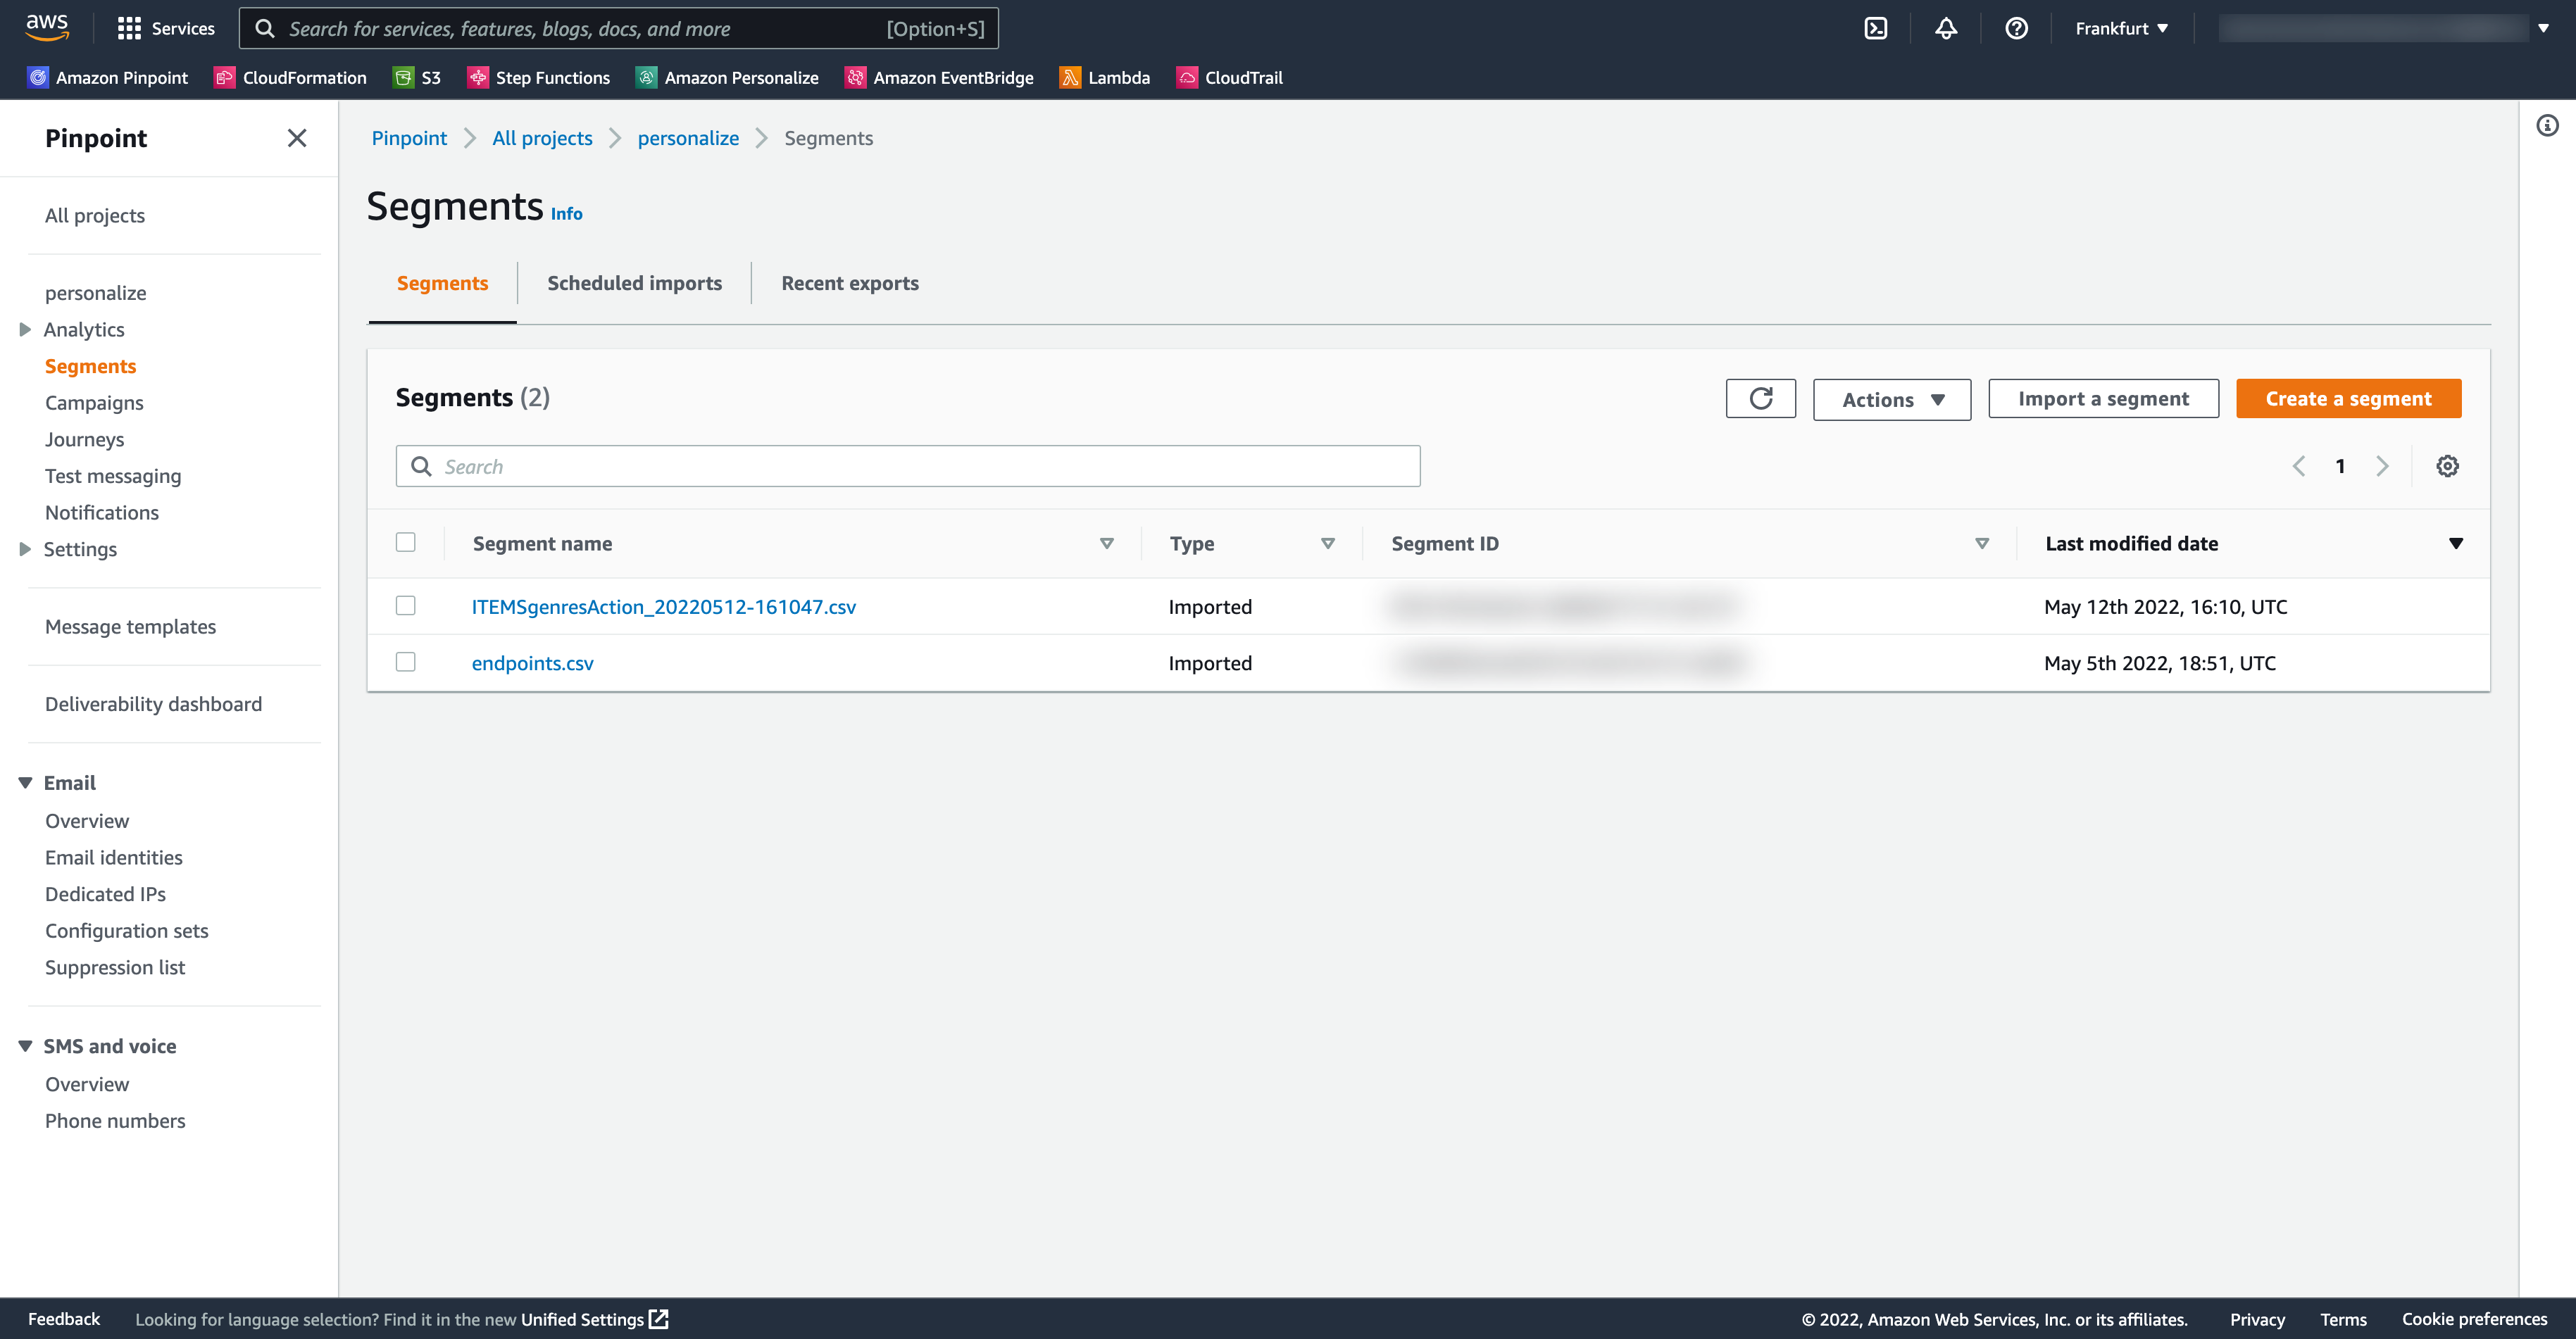Open the info panel icon on the right edge

click(x=2547, y=125)
